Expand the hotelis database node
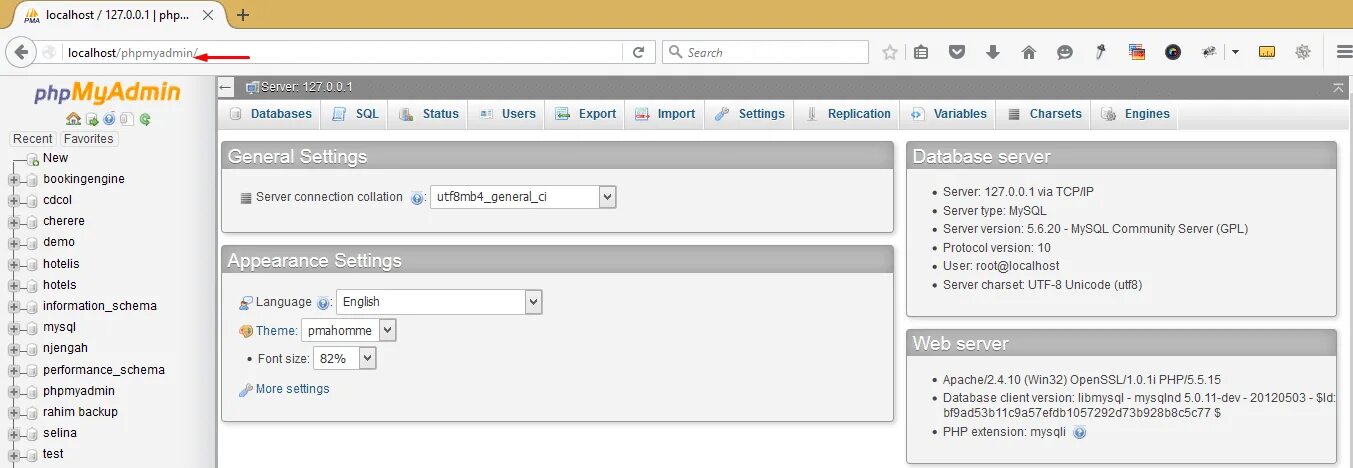The width and height of the screenshot is (1353, 468). (x=14, y=264)
